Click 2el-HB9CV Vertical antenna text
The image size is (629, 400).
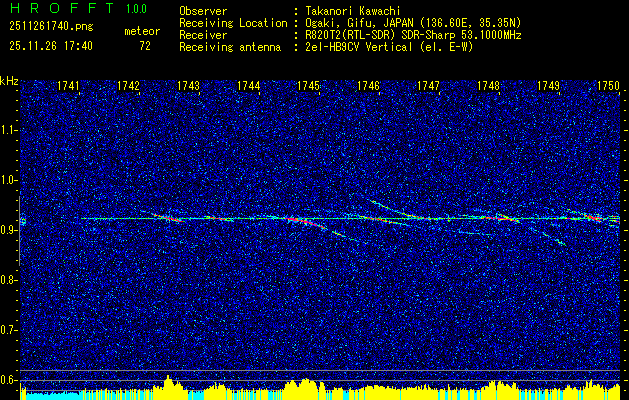coord(389,47)
